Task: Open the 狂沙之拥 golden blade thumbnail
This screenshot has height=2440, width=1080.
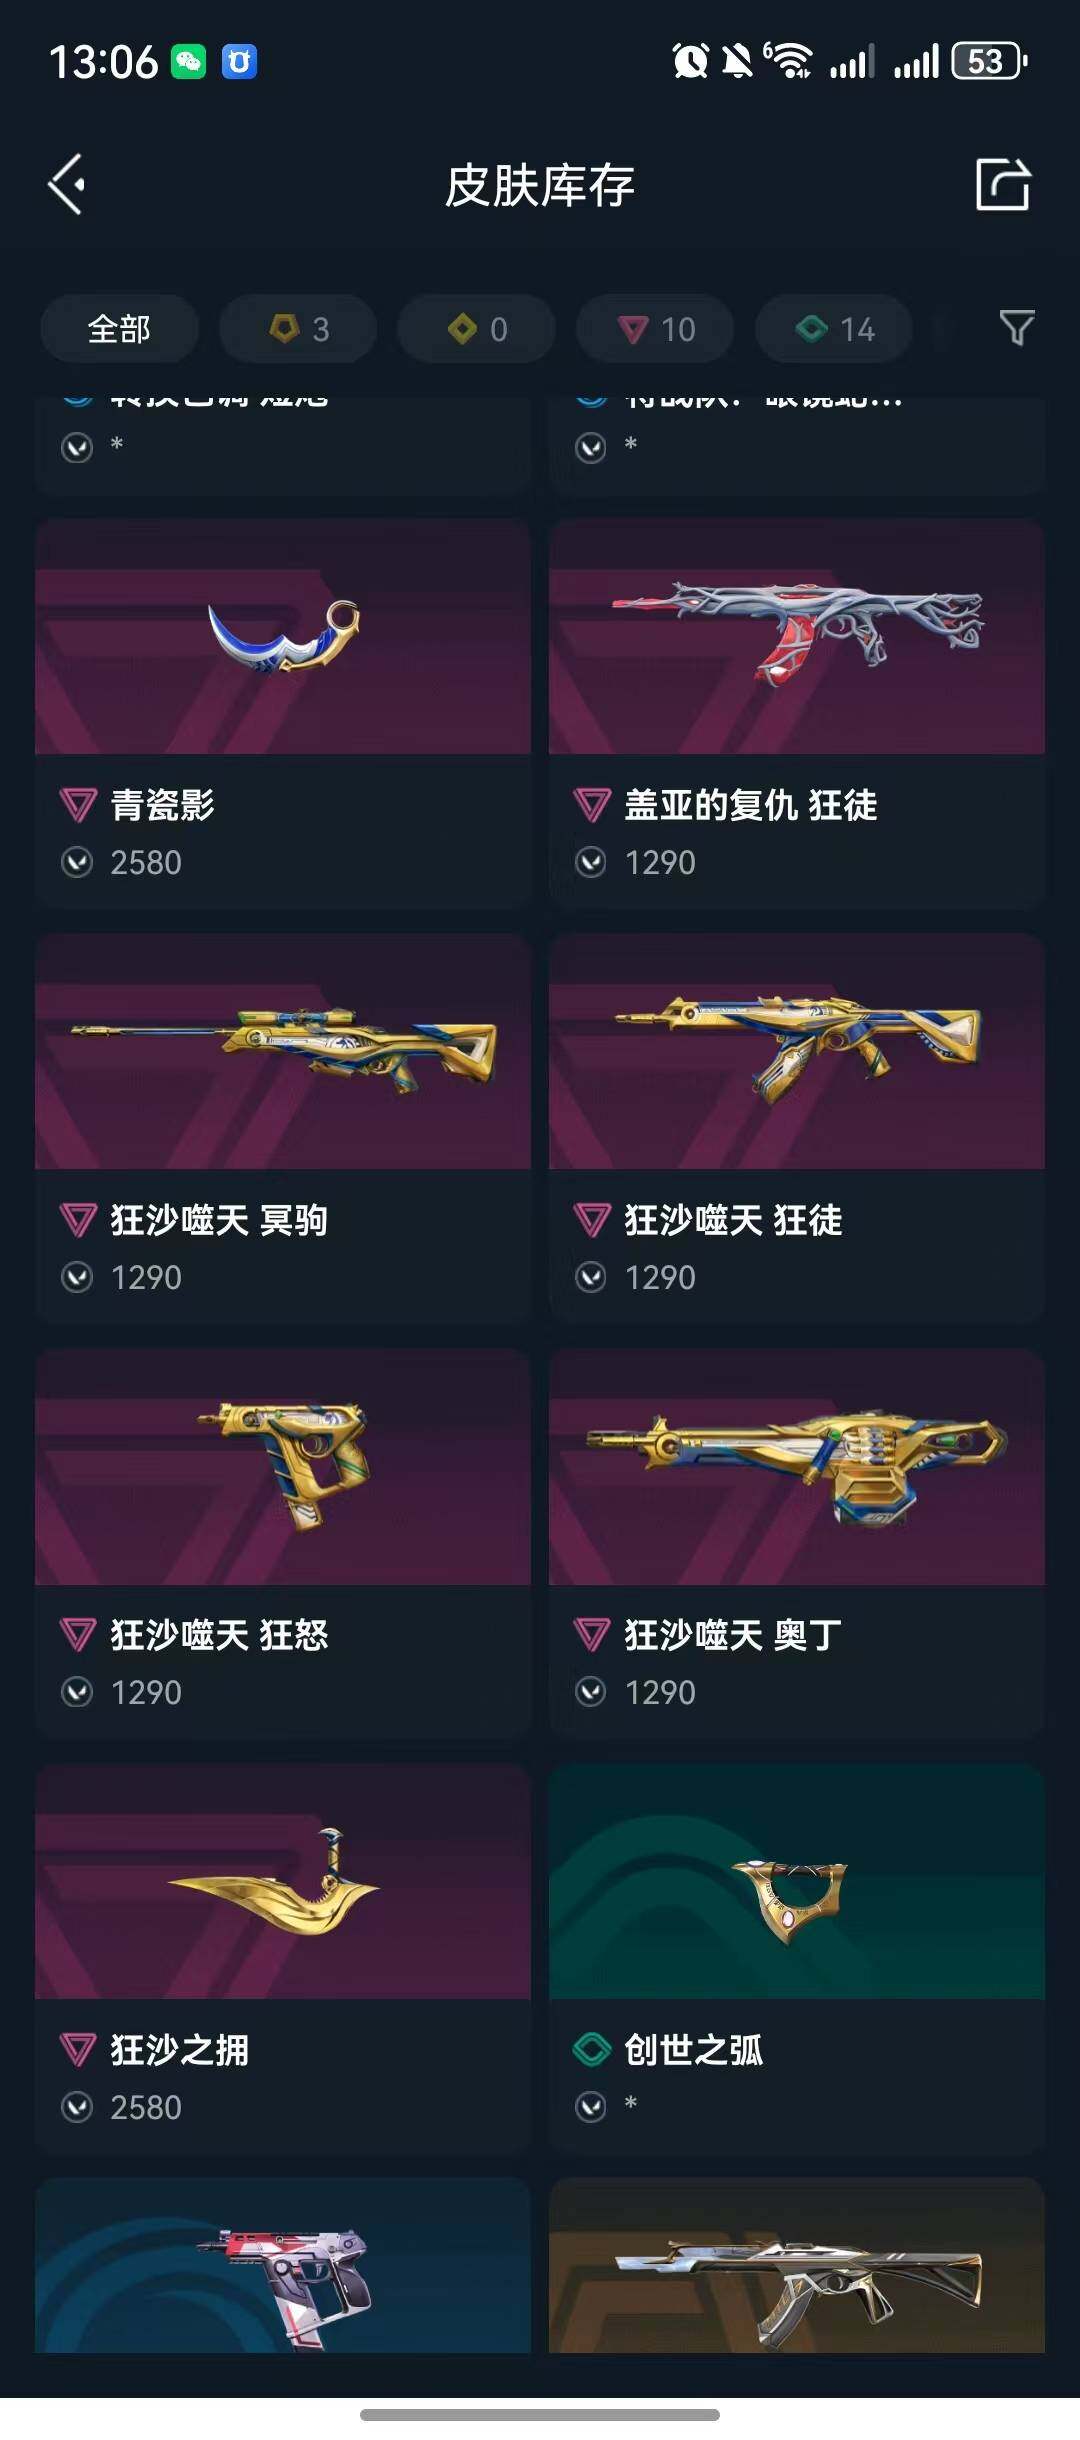Action: click(283, 1882)
